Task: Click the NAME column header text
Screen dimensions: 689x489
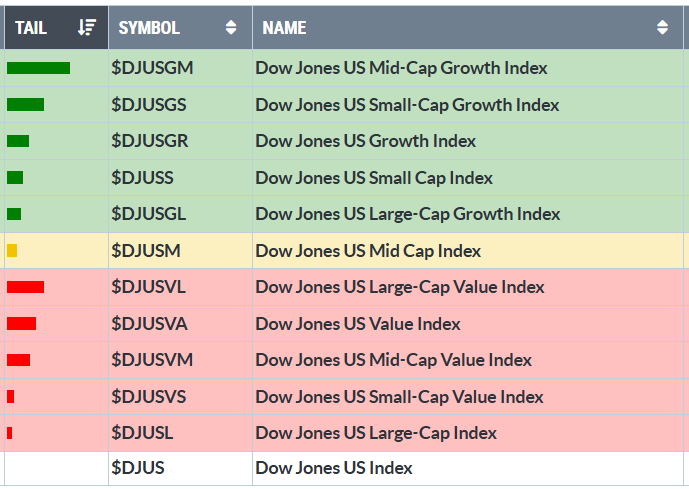Action: pos(284,28)
